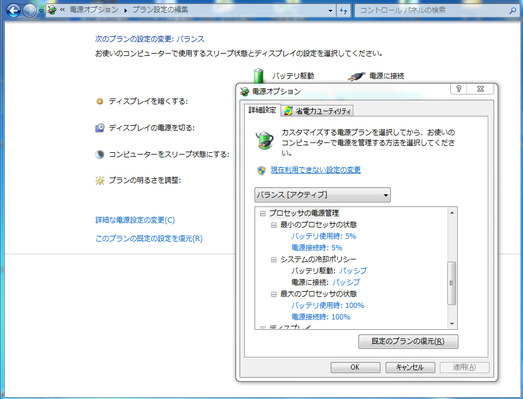The width and height of the screenshot is (523, 399).
Task: Open 現在利用できない設定の変更 link
Action: pos(316,170)
